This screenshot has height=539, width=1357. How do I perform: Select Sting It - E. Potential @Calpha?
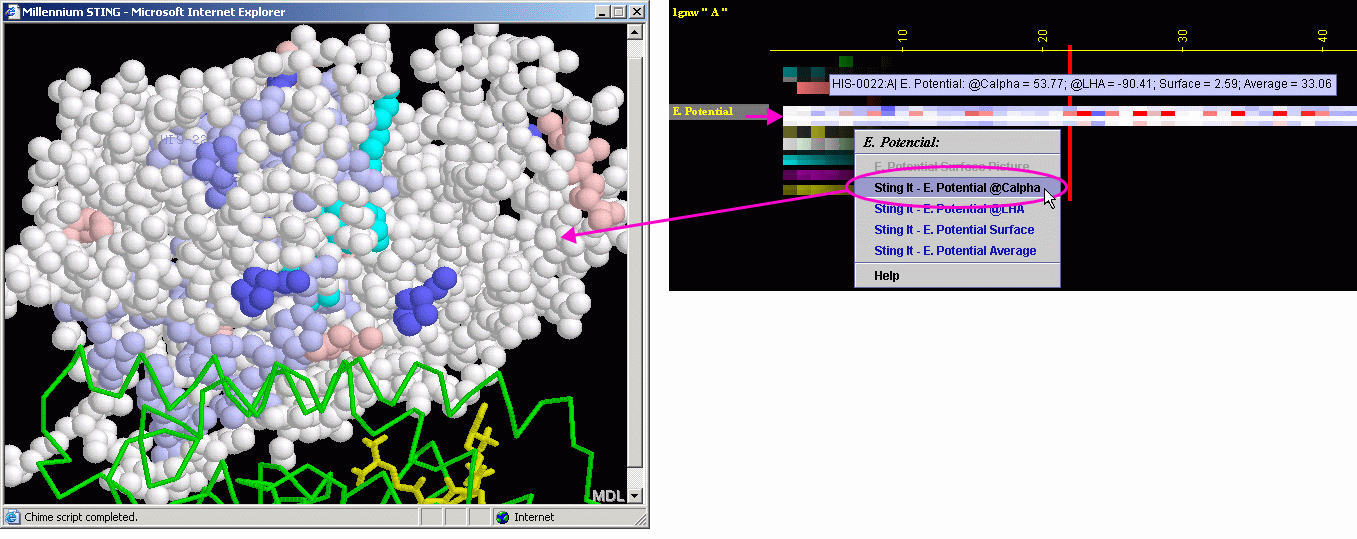pyautogui.click(x=956, y=188)
